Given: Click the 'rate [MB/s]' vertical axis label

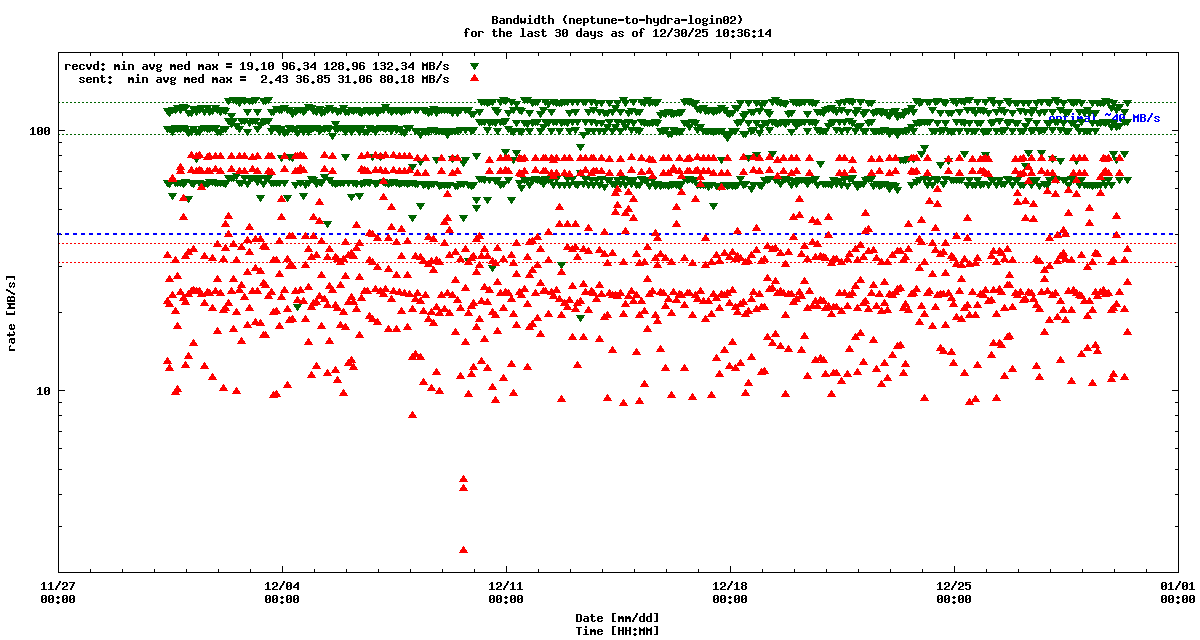Looking at the screenshot, I should click(x=12, y=313).
